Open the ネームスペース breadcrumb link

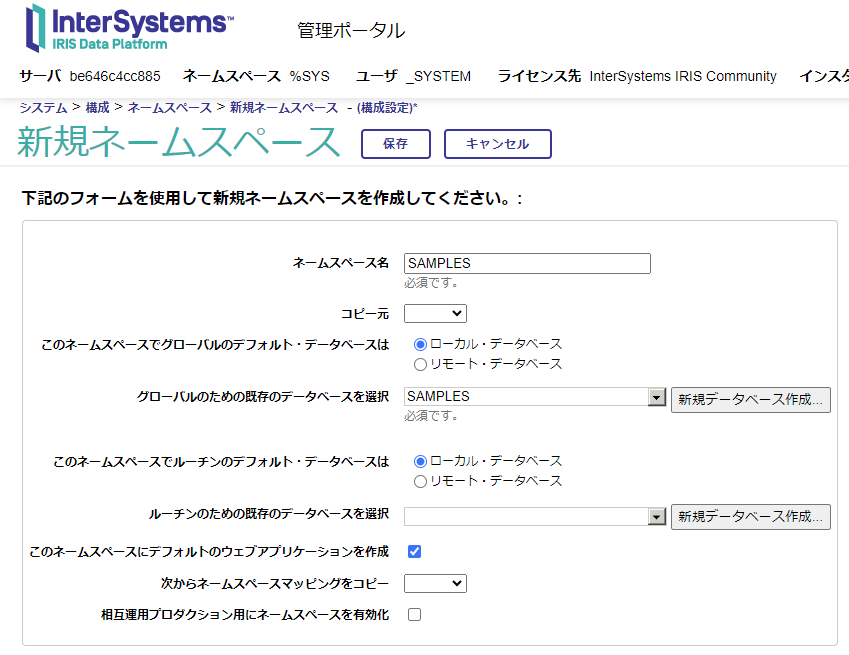[169, 107]
